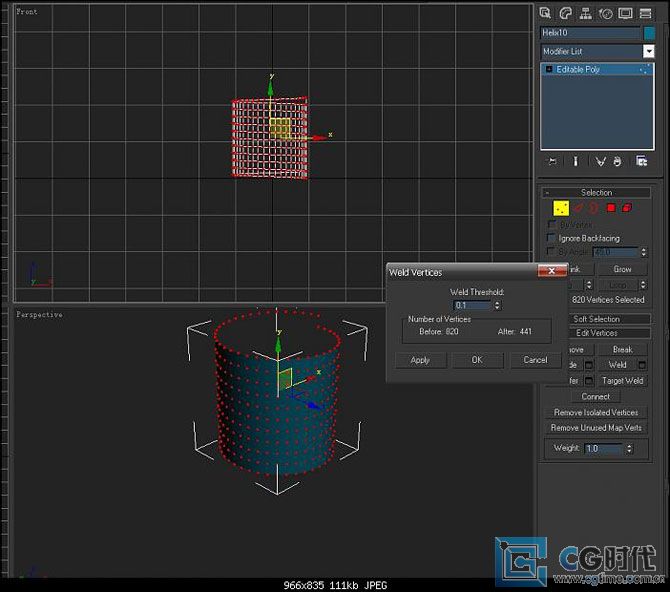
Task: Expand the Editable Poly stack entry
Action: point(549,69)
